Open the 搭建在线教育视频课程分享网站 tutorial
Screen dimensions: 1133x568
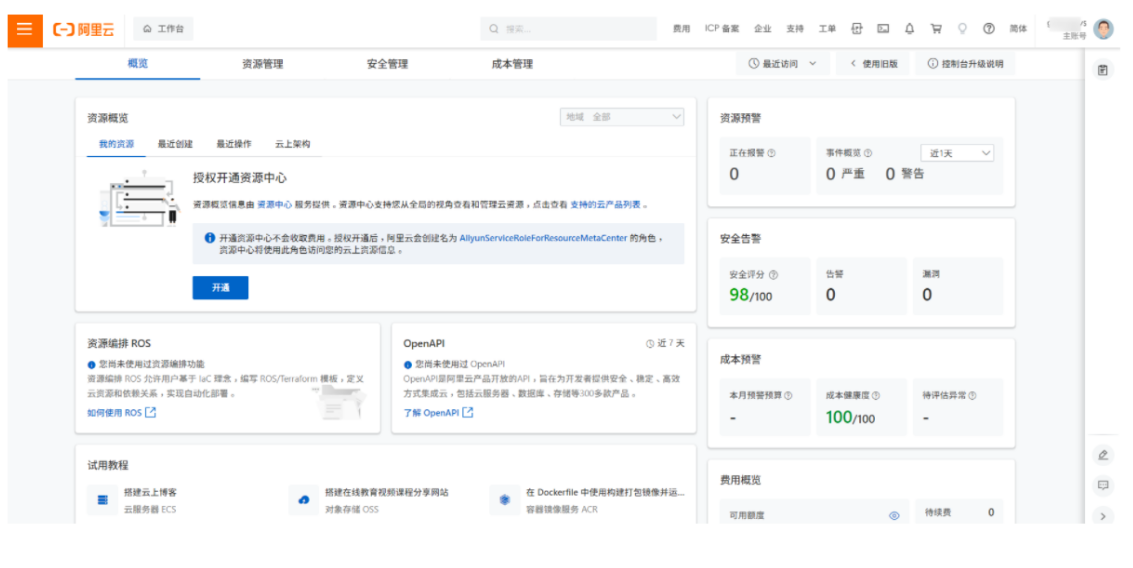(387, 492)
